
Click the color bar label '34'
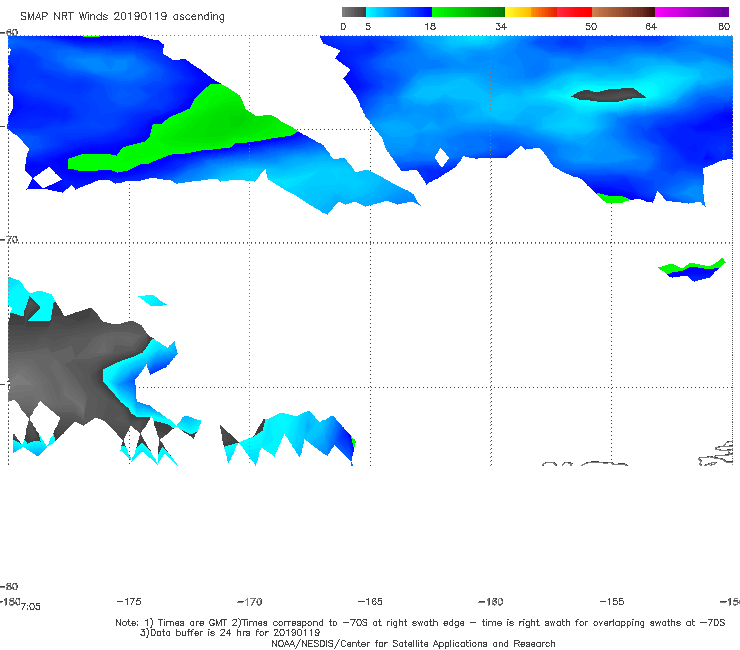coord(501,26)
